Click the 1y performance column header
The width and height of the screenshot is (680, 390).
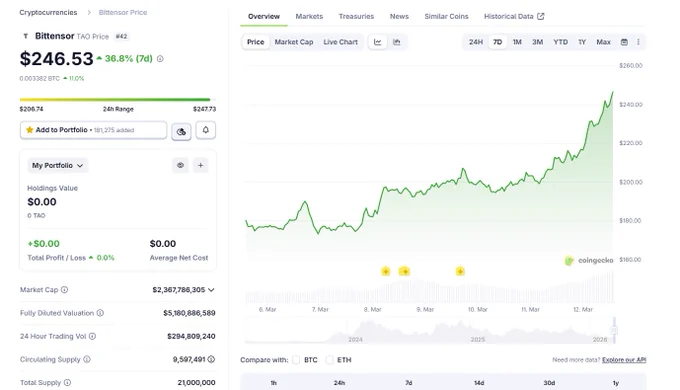(x=615, y=383)
